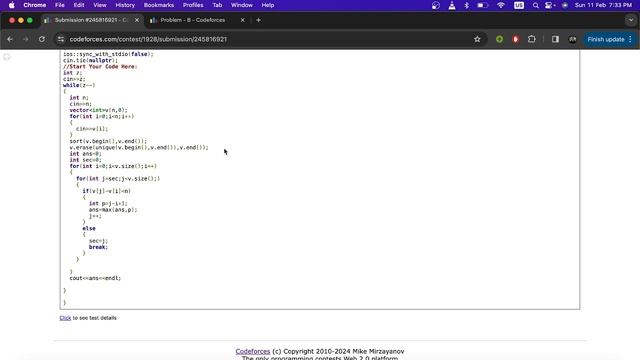
Task: Open a new tab with plus button
Action: coord(258,20)
